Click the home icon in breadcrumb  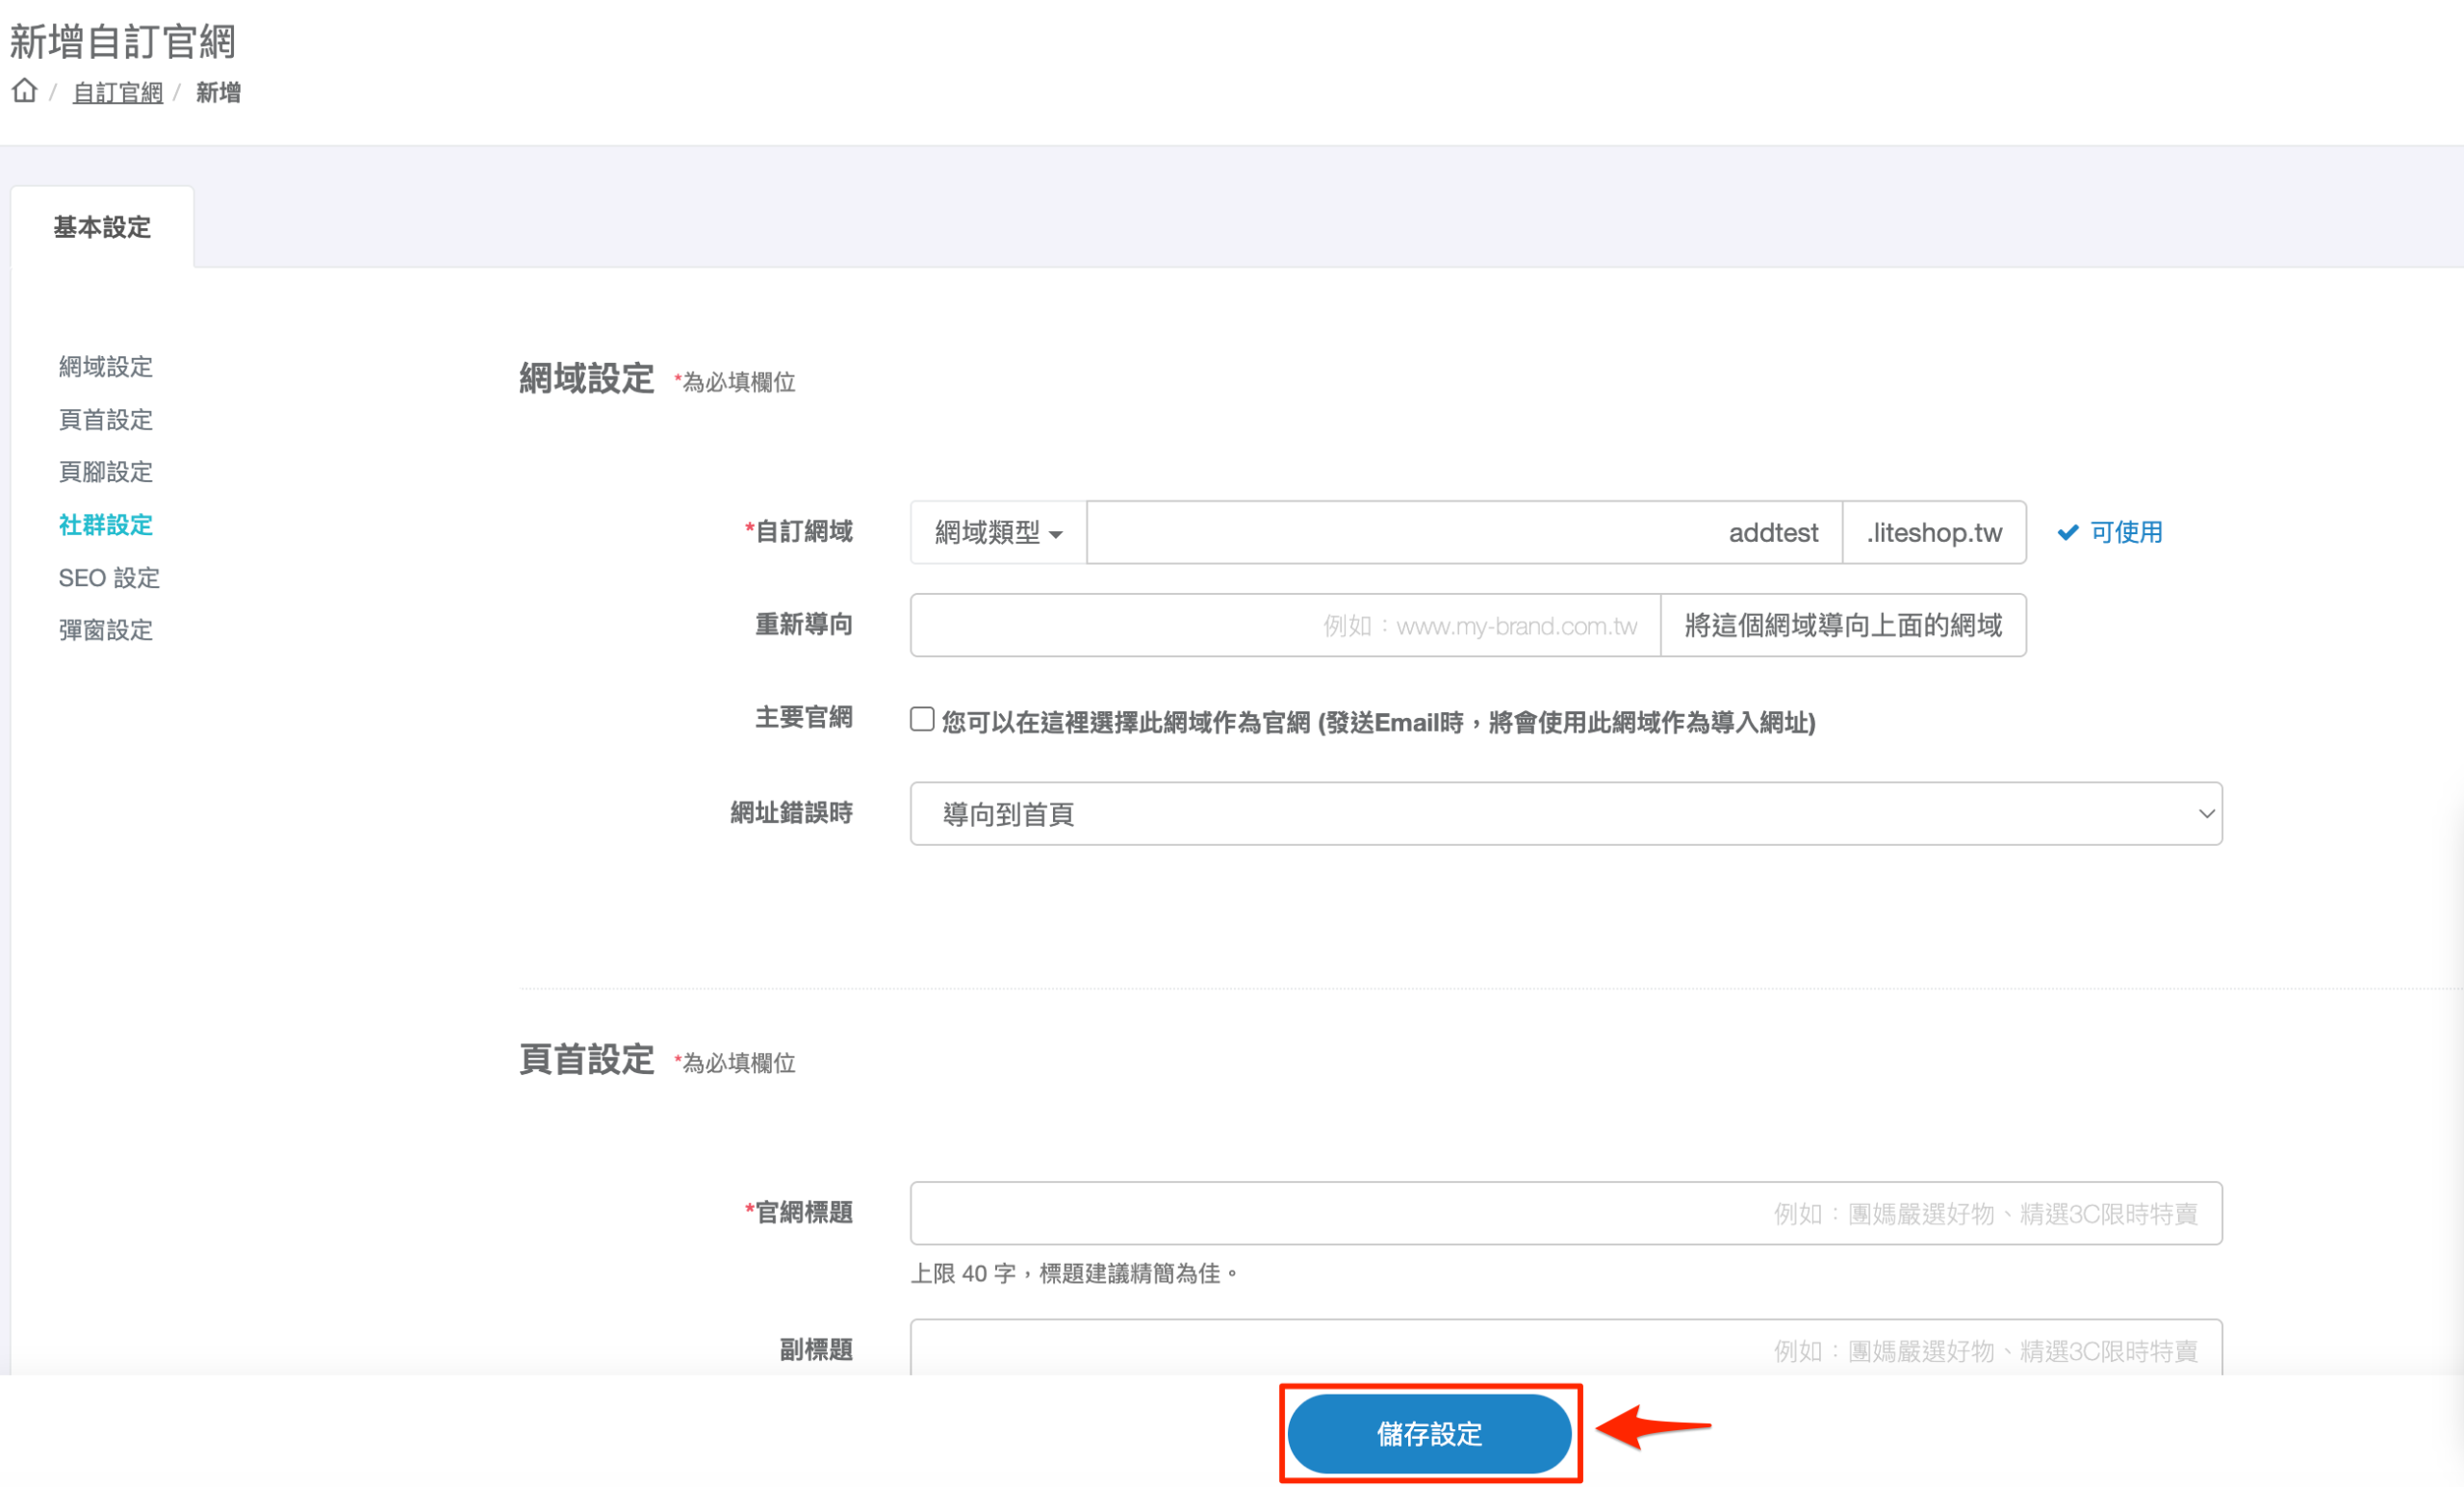(x=25, y=92)
